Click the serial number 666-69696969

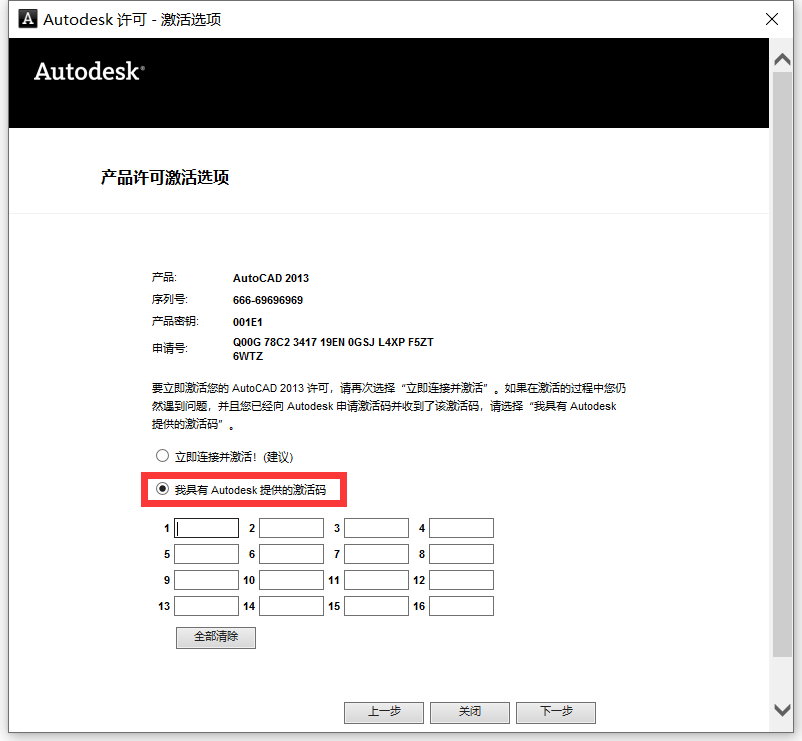(x=268, y=300)
